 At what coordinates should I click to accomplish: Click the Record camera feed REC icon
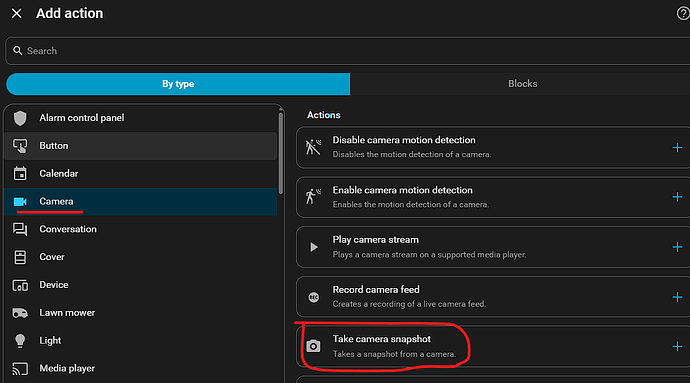(314, 298)
